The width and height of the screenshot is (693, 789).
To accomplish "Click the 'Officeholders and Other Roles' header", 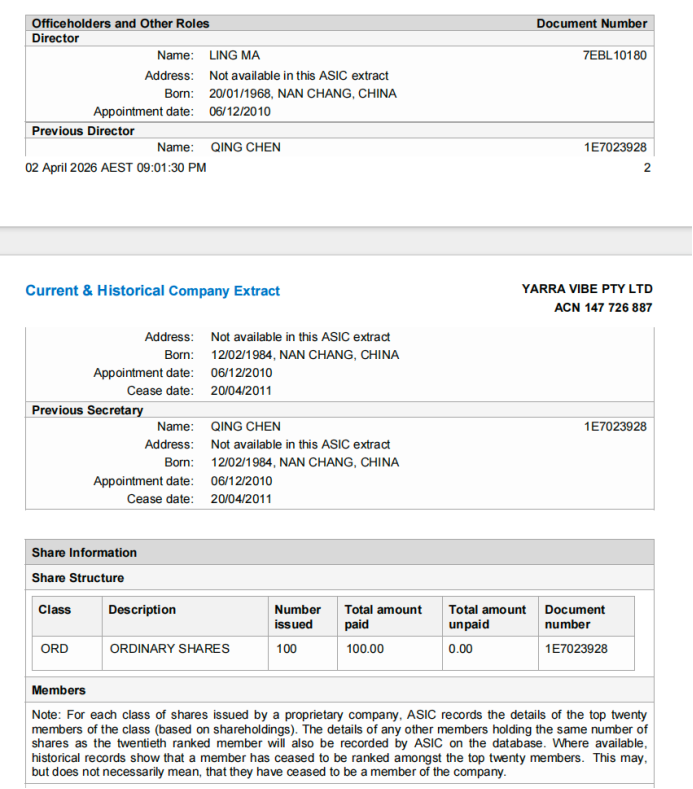I will click(x=120, y=23).
